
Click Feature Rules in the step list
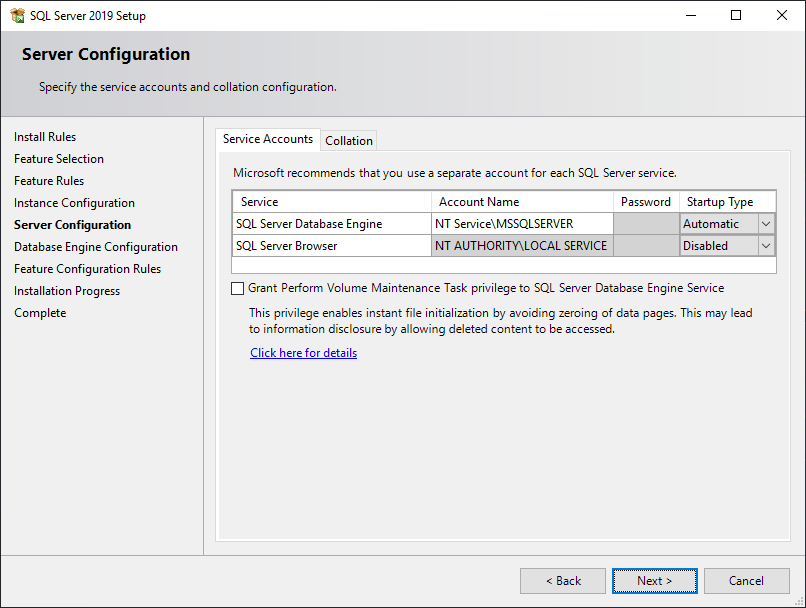(49, 181)
